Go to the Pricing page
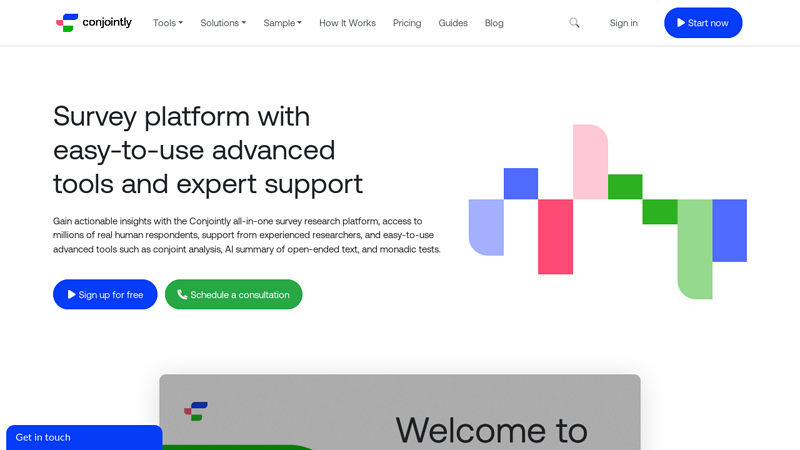The width and height of the screenshot is (800, 450). point(407,23)
